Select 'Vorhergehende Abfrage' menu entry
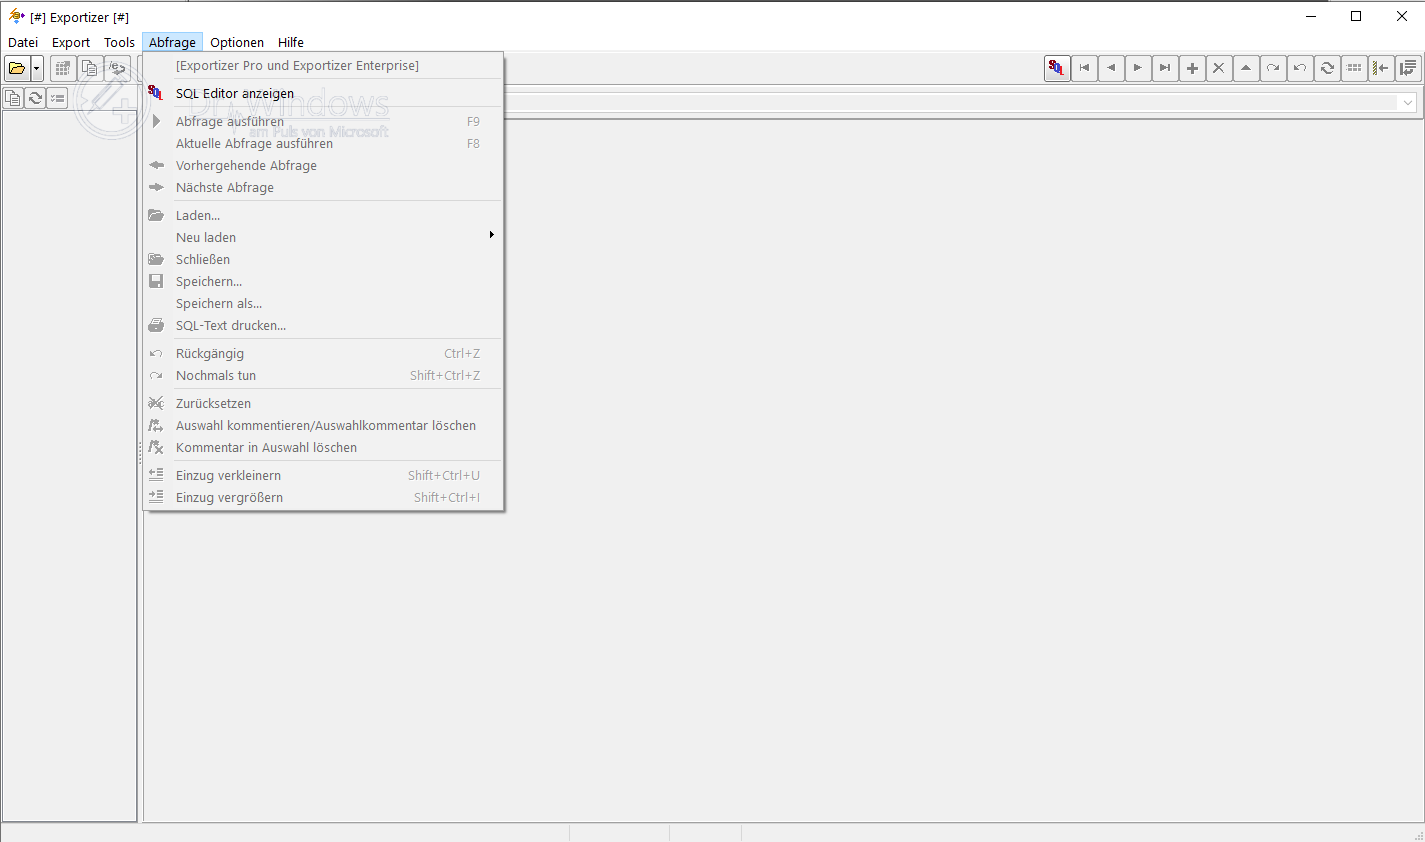This screenshot has width=1425, height=842. [323, 165]
